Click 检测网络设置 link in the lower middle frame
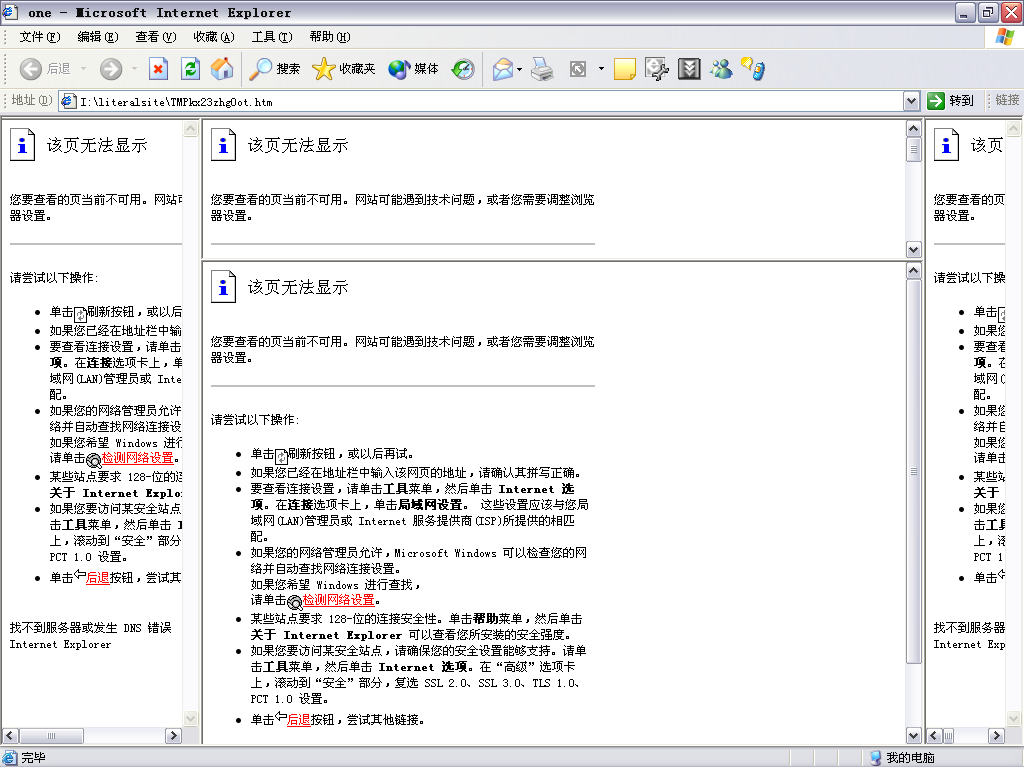The height and width of the screenshot is (768, 1024). point(338,600)
